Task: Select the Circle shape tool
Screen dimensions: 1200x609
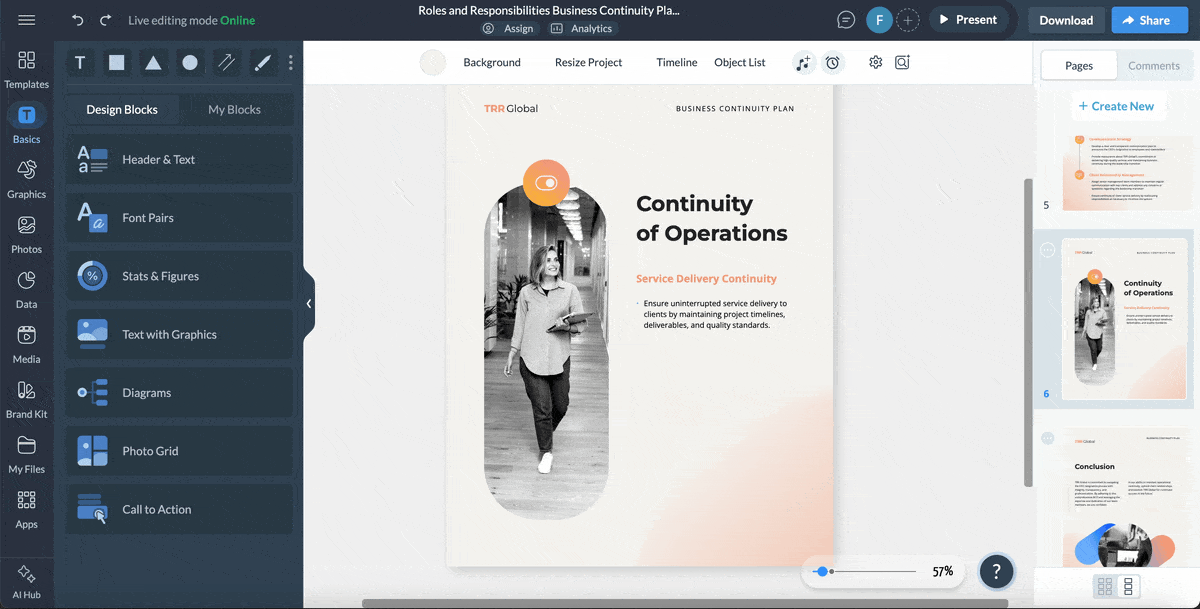Action: tap(189, 62)
